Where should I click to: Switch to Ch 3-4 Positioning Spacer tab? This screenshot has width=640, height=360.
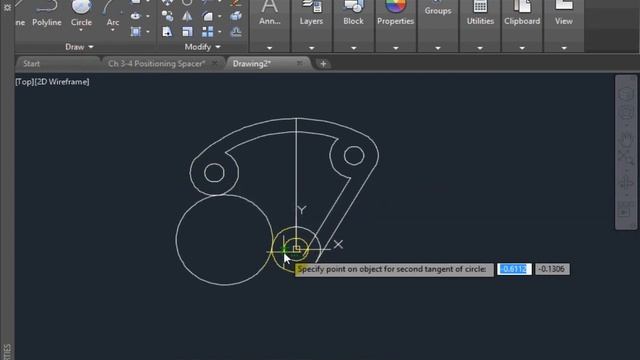point(156,64)
